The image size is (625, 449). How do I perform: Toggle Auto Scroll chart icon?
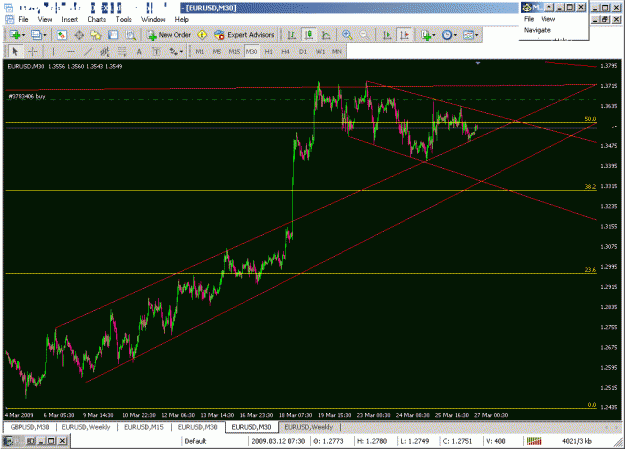pyautogui.click(x=387, y=35)
